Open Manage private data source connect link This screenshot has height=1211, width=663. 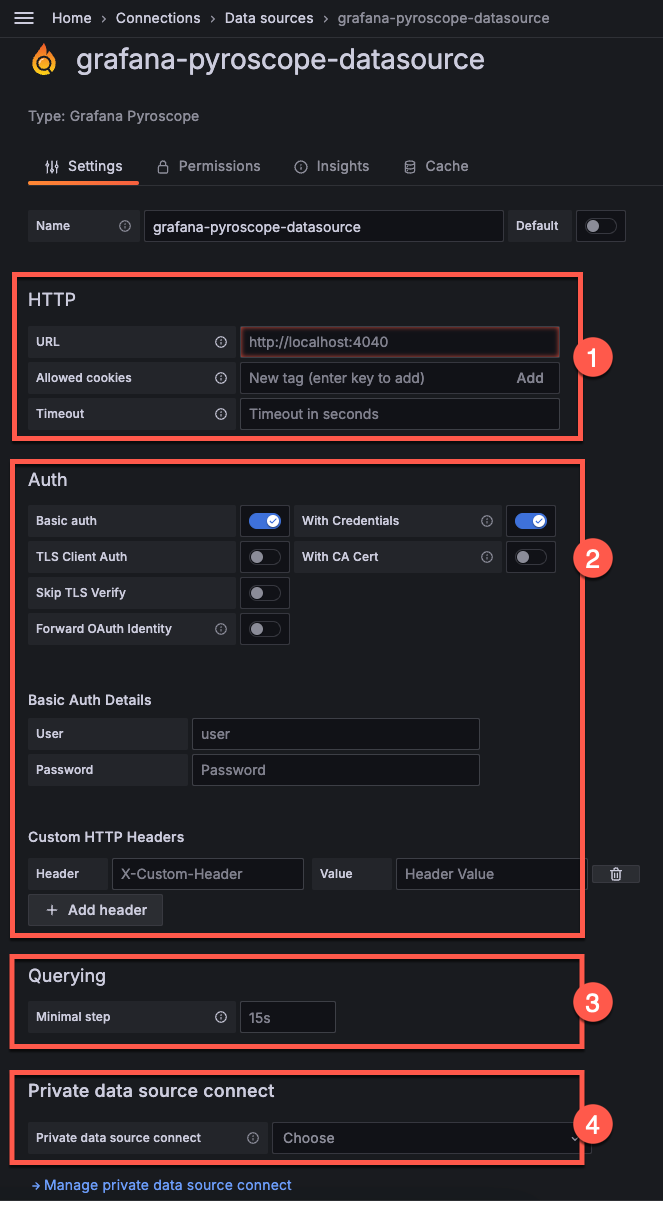[162, 1185]
